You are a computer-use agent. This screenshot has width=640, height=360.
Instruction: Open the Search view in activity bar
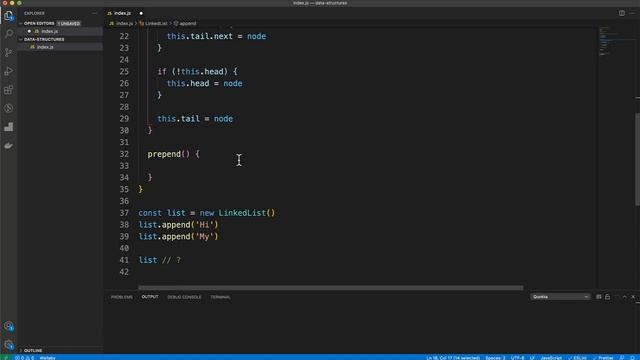point(9,34)
